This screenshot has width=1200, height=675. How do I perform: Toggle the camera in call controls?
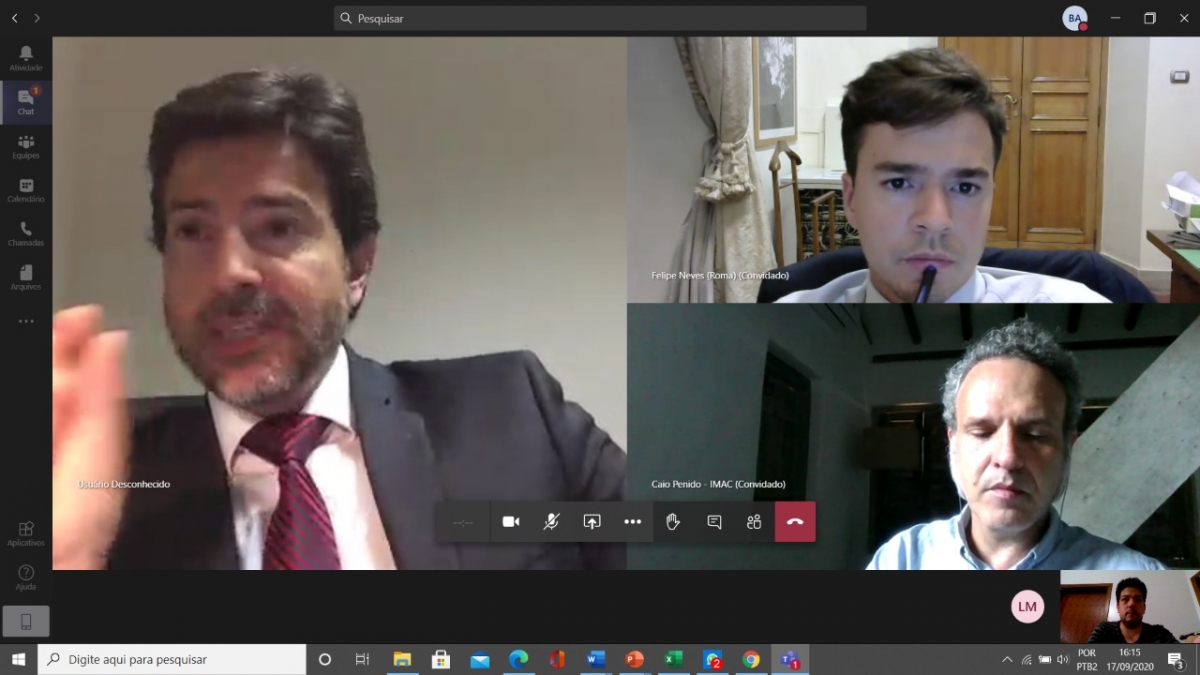click(511, 522)
